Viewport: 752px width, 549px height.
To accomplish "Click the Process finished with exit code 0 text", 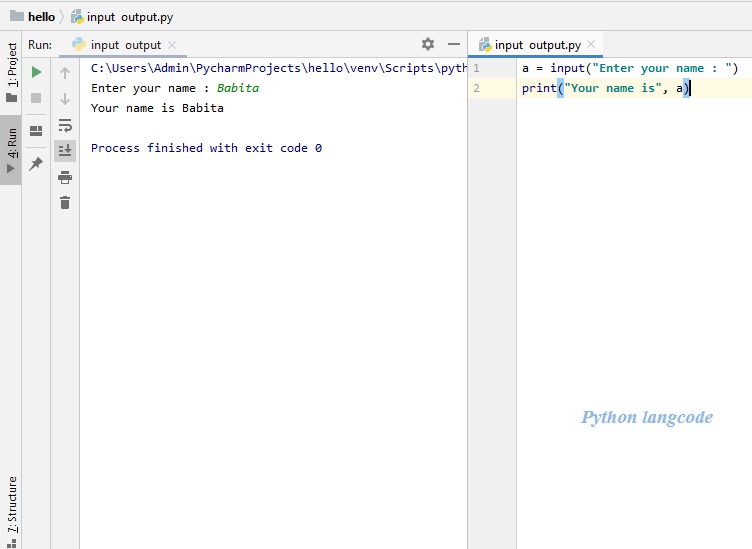I will [x=207, y=148].
